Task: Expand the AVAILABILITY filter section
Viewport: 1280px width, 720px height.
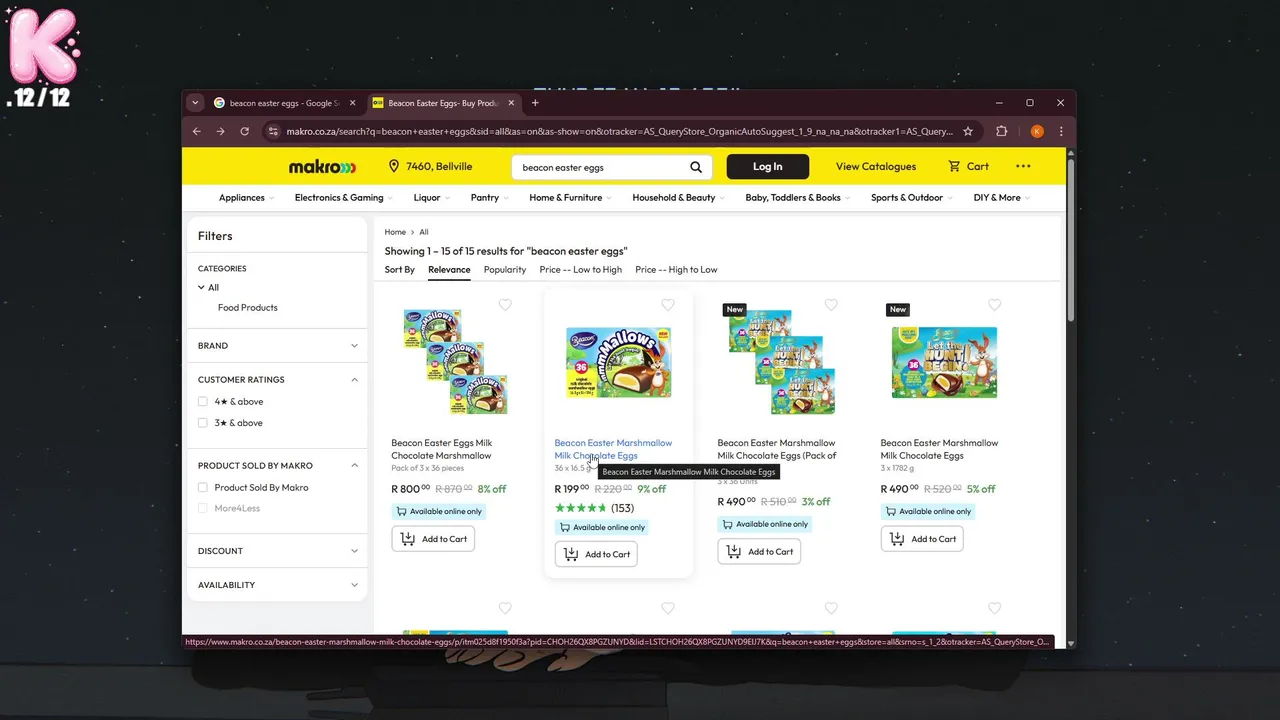Action: 354,585
